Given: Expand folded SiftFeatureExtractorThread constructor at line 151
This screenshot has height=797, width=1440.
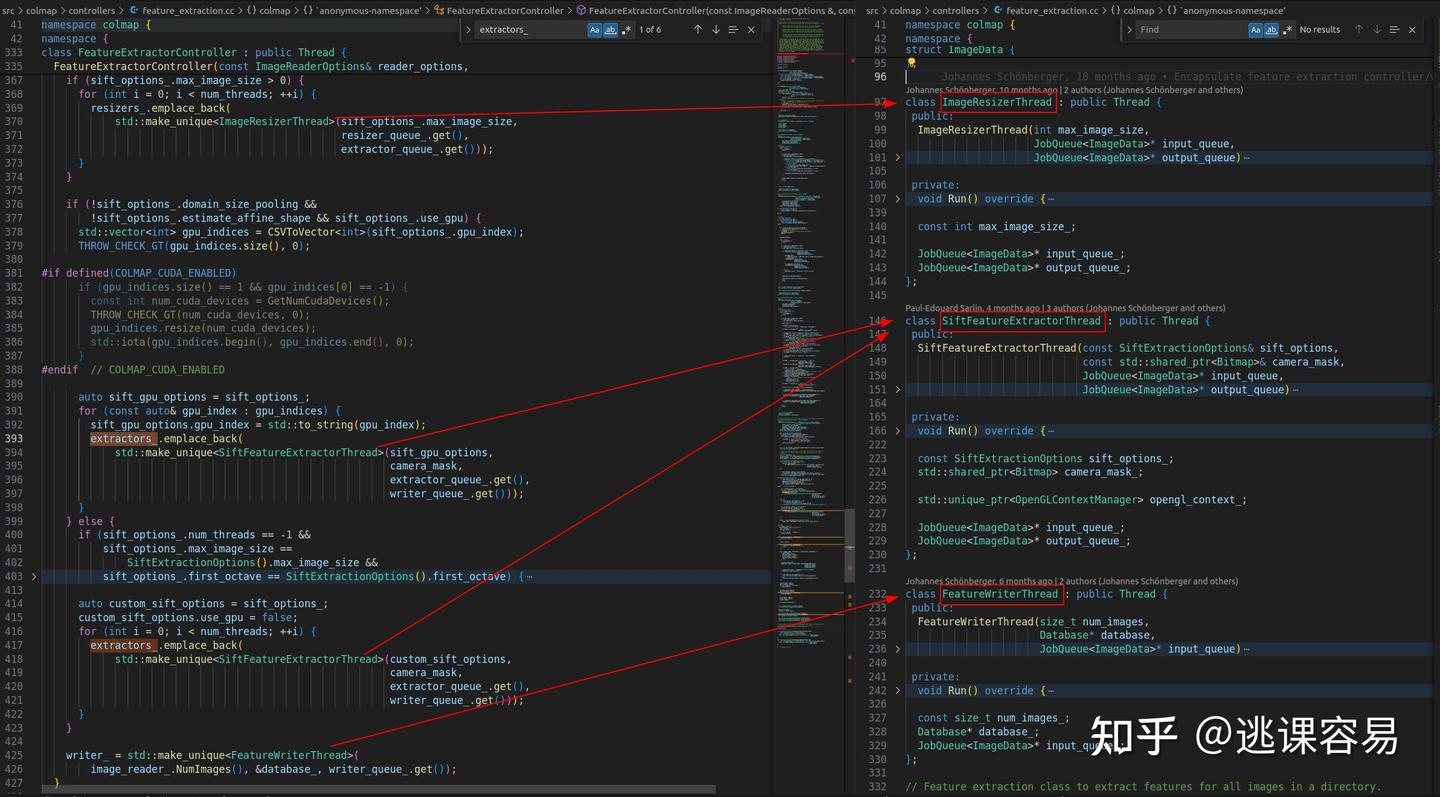Looking at the screenshot, I should [897, 390].
